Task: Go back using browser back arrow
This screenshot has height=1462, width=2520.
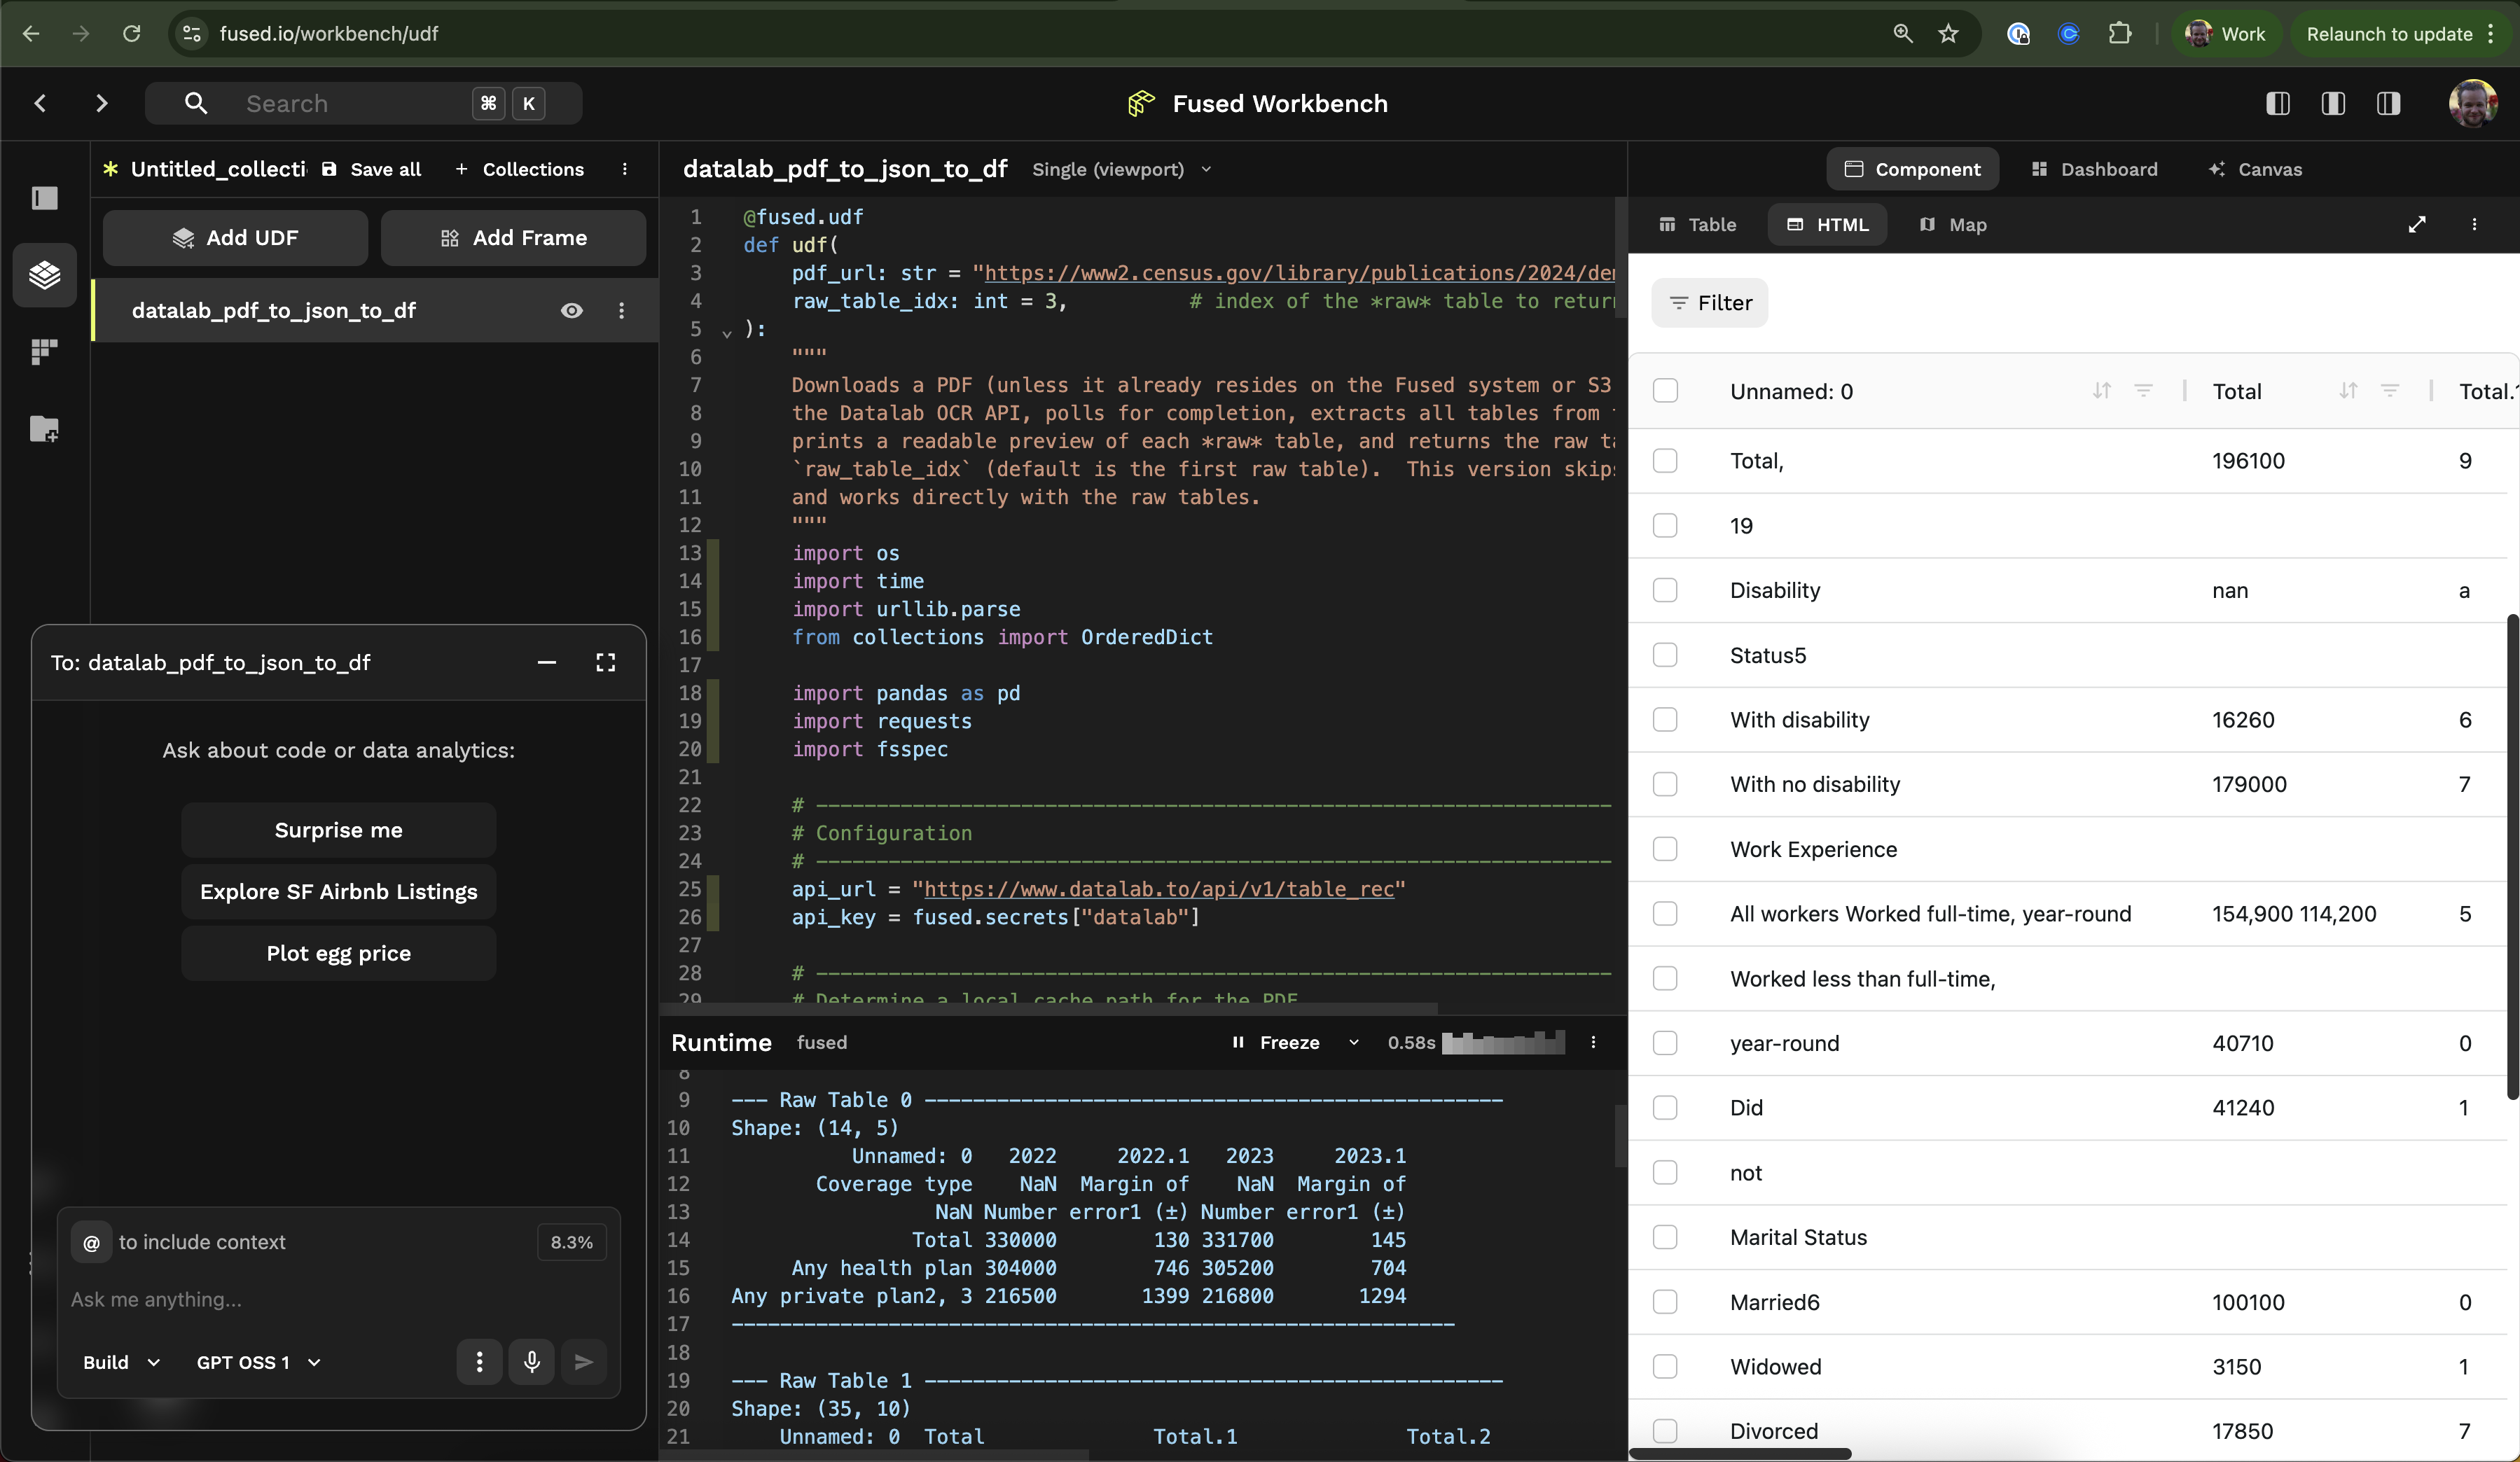Action: (x=31, y=34)
